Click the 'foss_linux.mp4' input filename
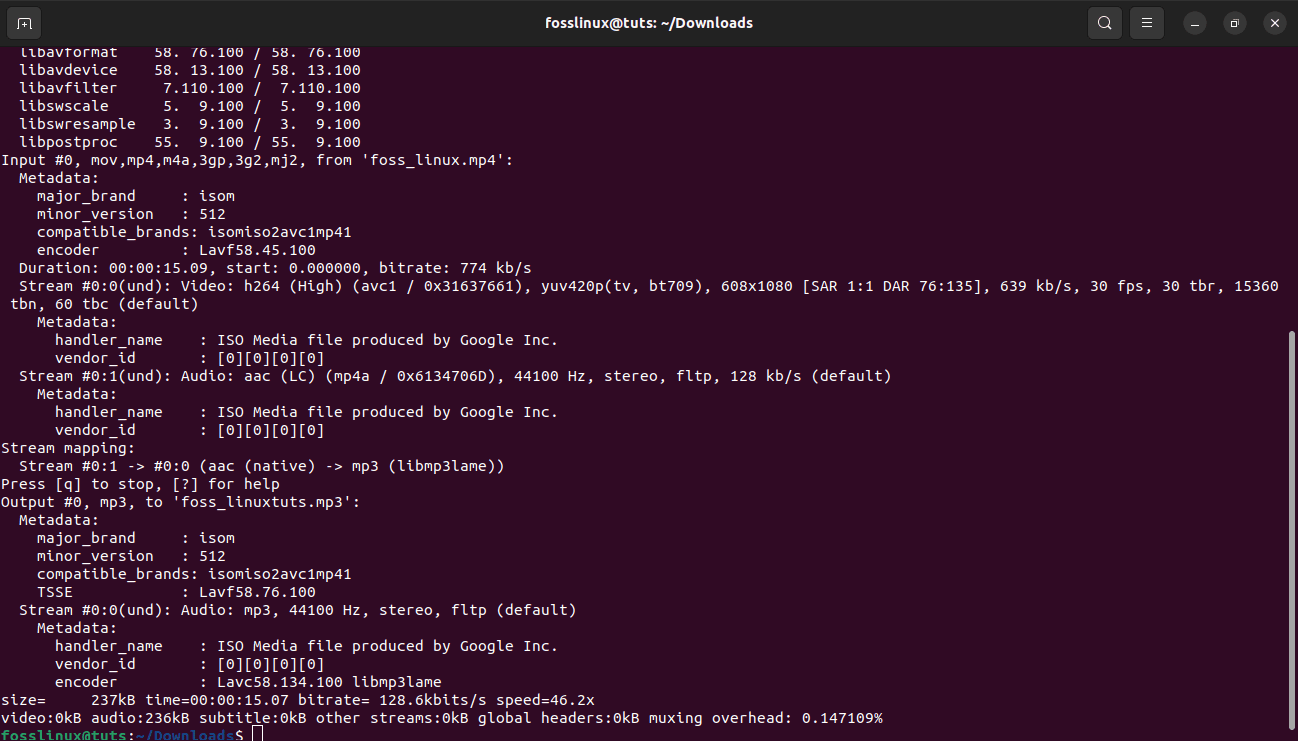1298x741 pixels. click(x=455, y=160)
